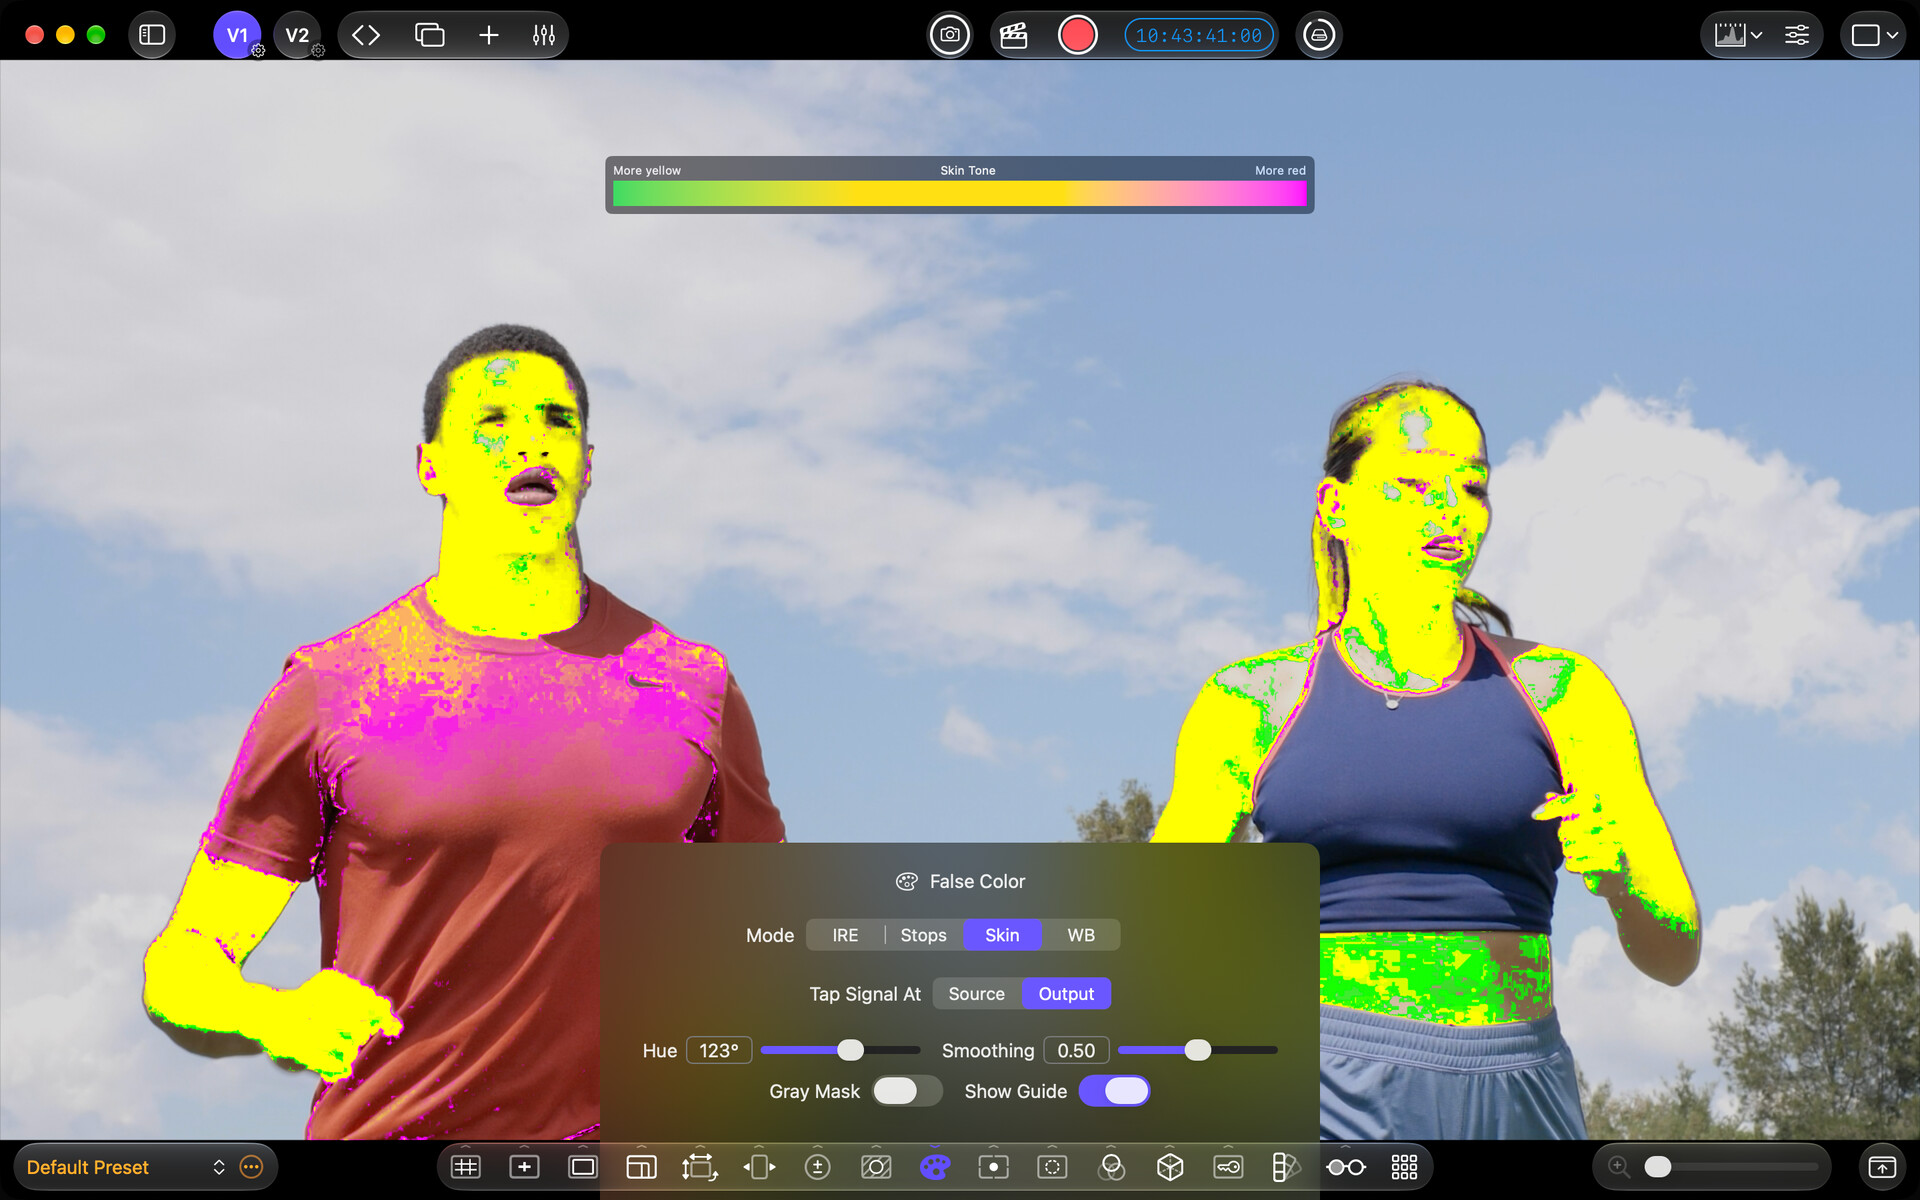Toggle the sidebar panel icon
The height and width of the screenshot is (1200, 1920).
click(152, 35)
